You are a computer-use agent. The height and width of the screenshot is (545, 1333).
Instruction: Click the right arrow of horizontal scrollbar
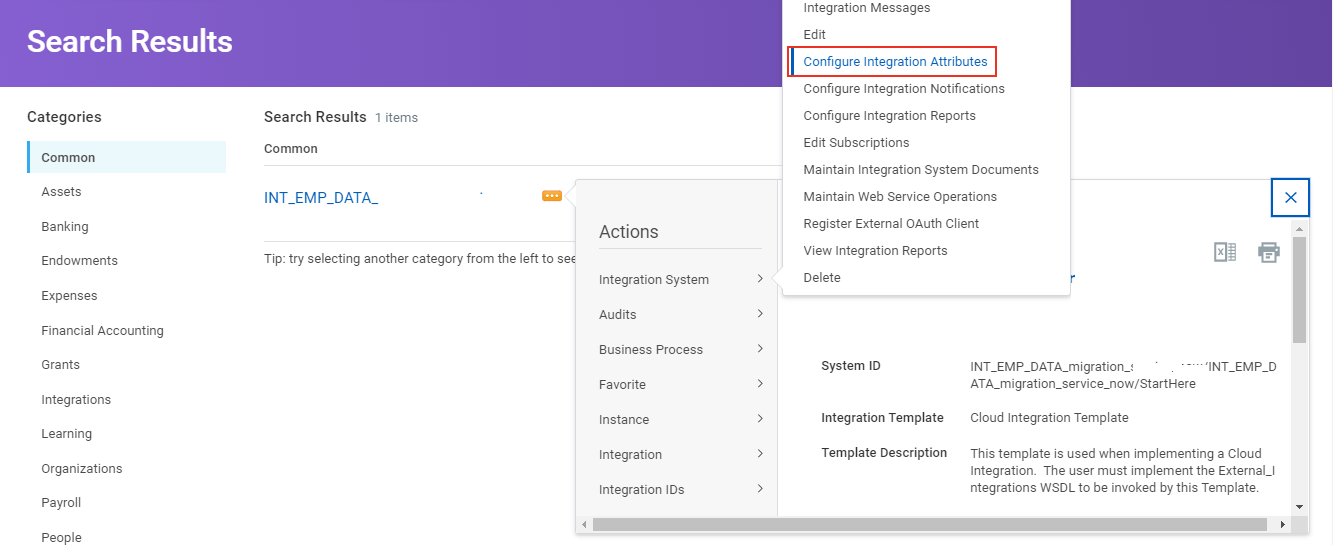1283,524
